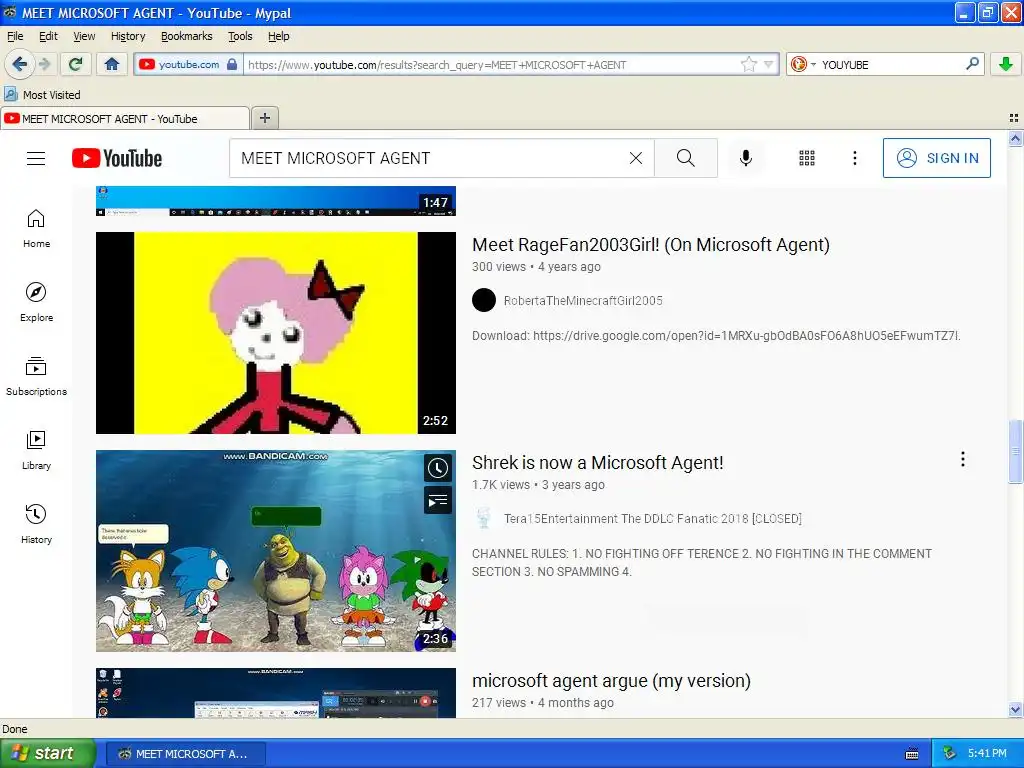Open the YouTube apps grid icon
The width and height of the screenshot is (1024, 768).
click(807, 158)
